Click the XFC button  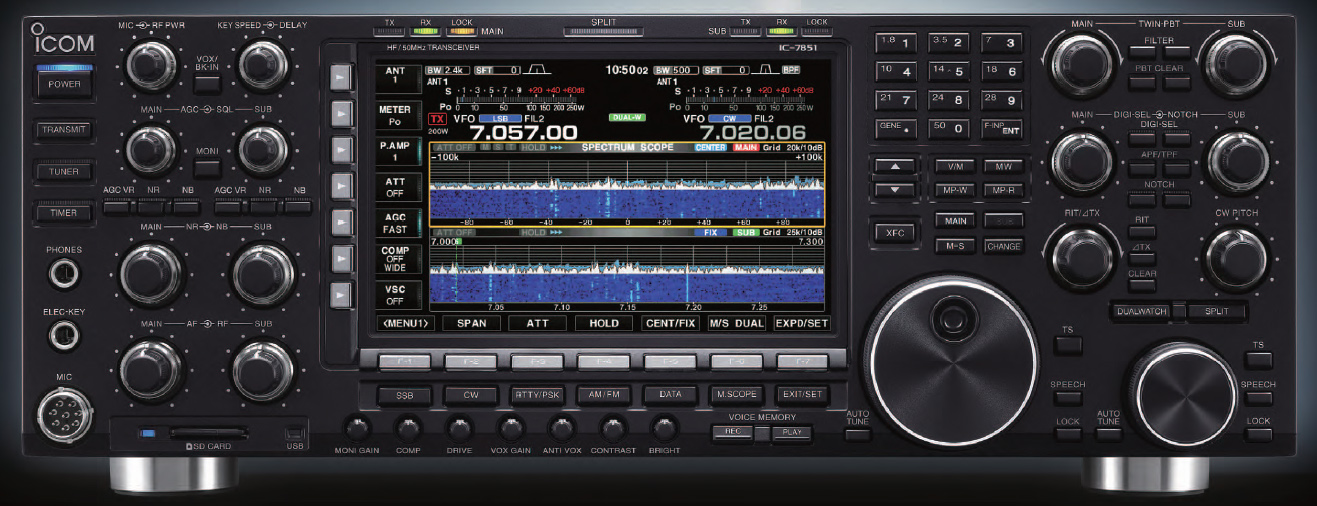(x=895, y=232)
